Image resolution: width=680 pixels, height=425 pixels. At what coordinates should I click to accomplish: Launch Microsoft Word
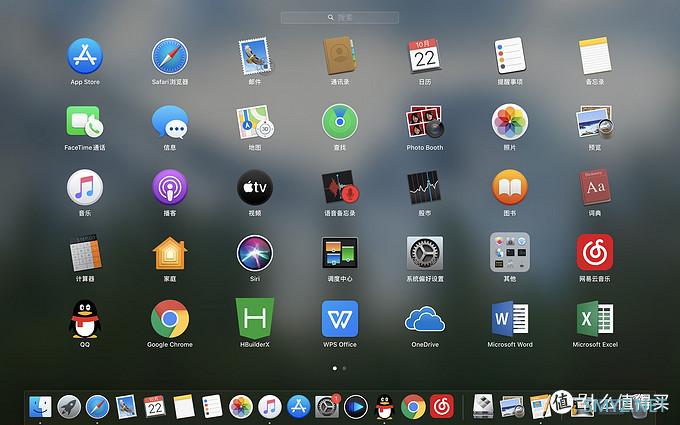[510, 319]
